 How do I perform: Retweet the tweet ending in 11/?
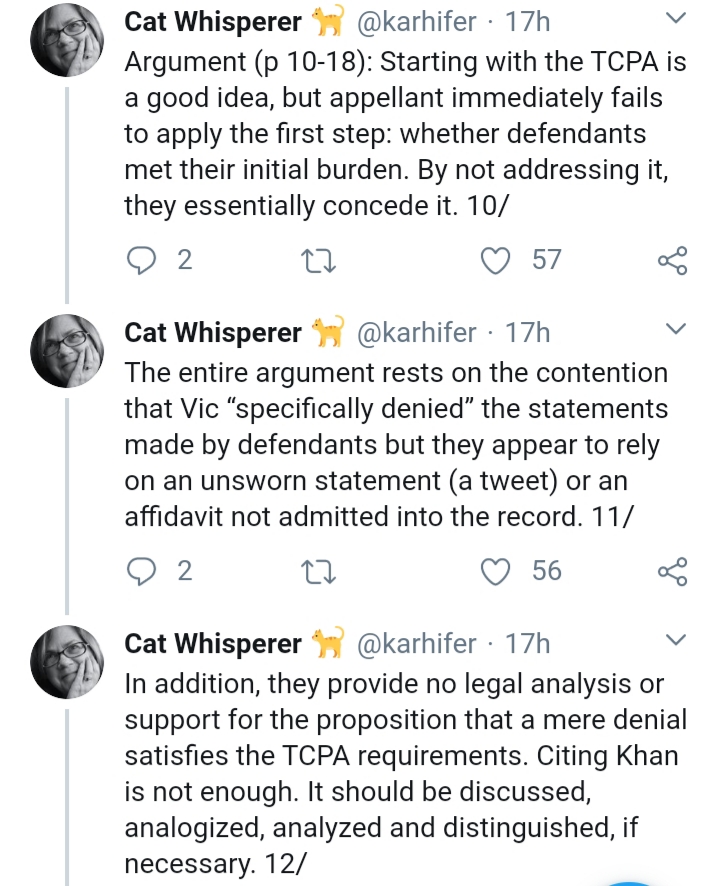click(x=318, y=572)
